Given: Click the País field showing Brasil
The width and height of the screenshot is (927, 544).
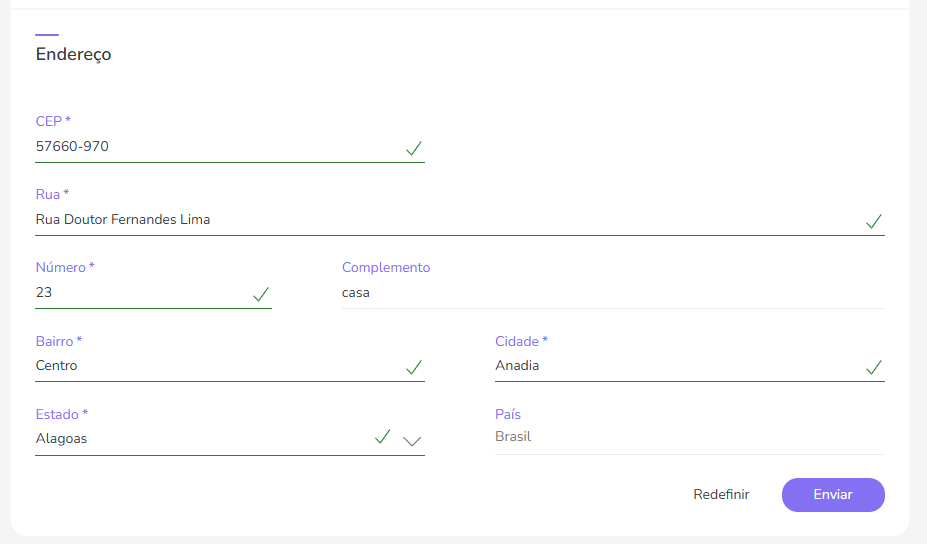Looking at the screenshot, I should (688, 437).
